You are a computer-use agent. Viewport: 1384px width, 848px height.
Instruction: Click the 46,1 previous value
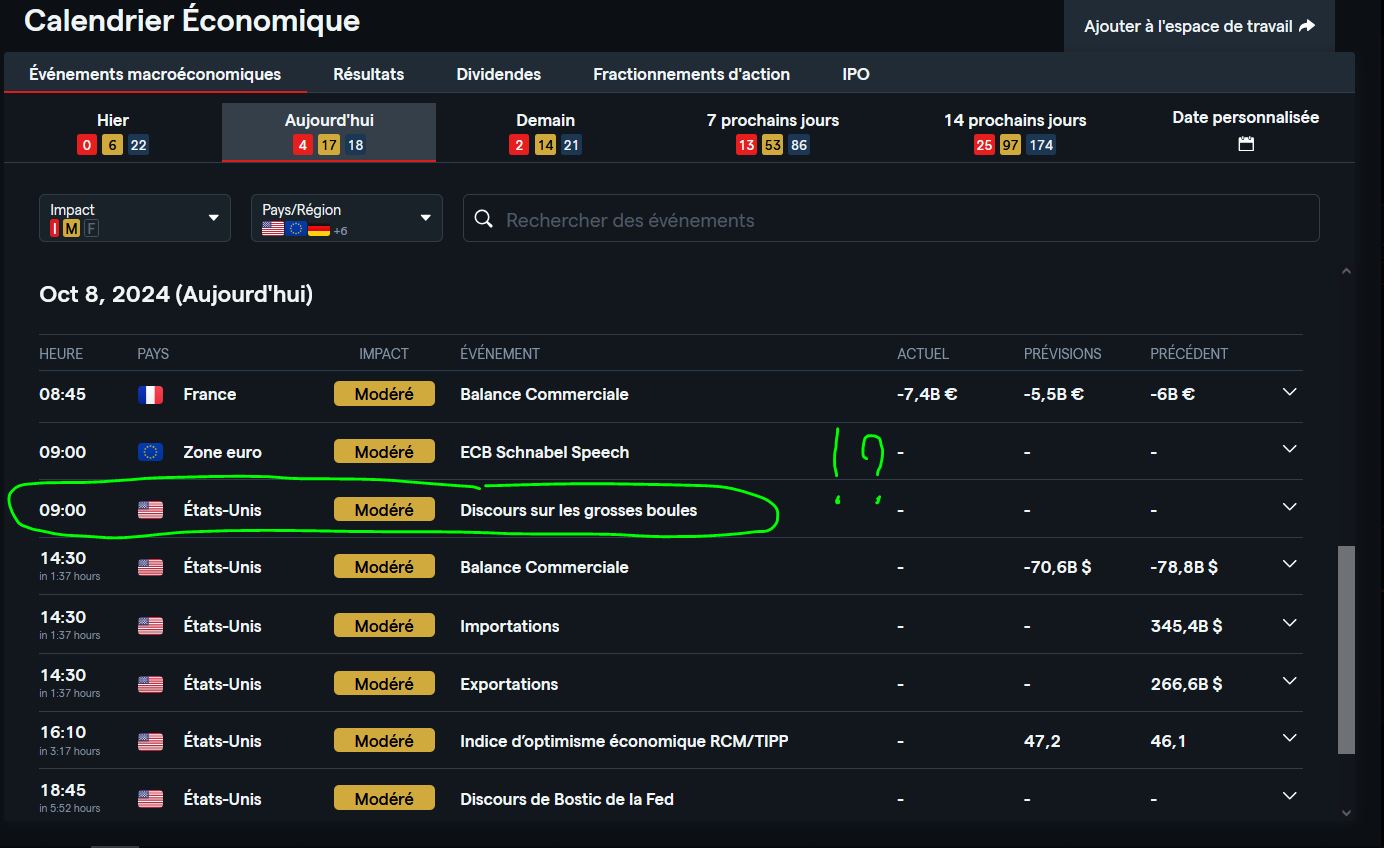click(x=1168, y=742)
